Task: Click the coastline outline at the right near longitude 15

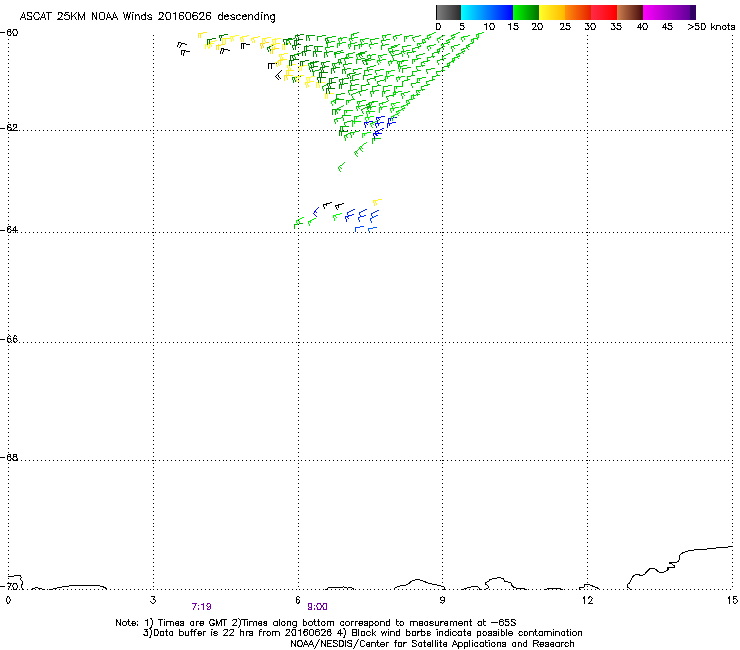Action: 680,567
